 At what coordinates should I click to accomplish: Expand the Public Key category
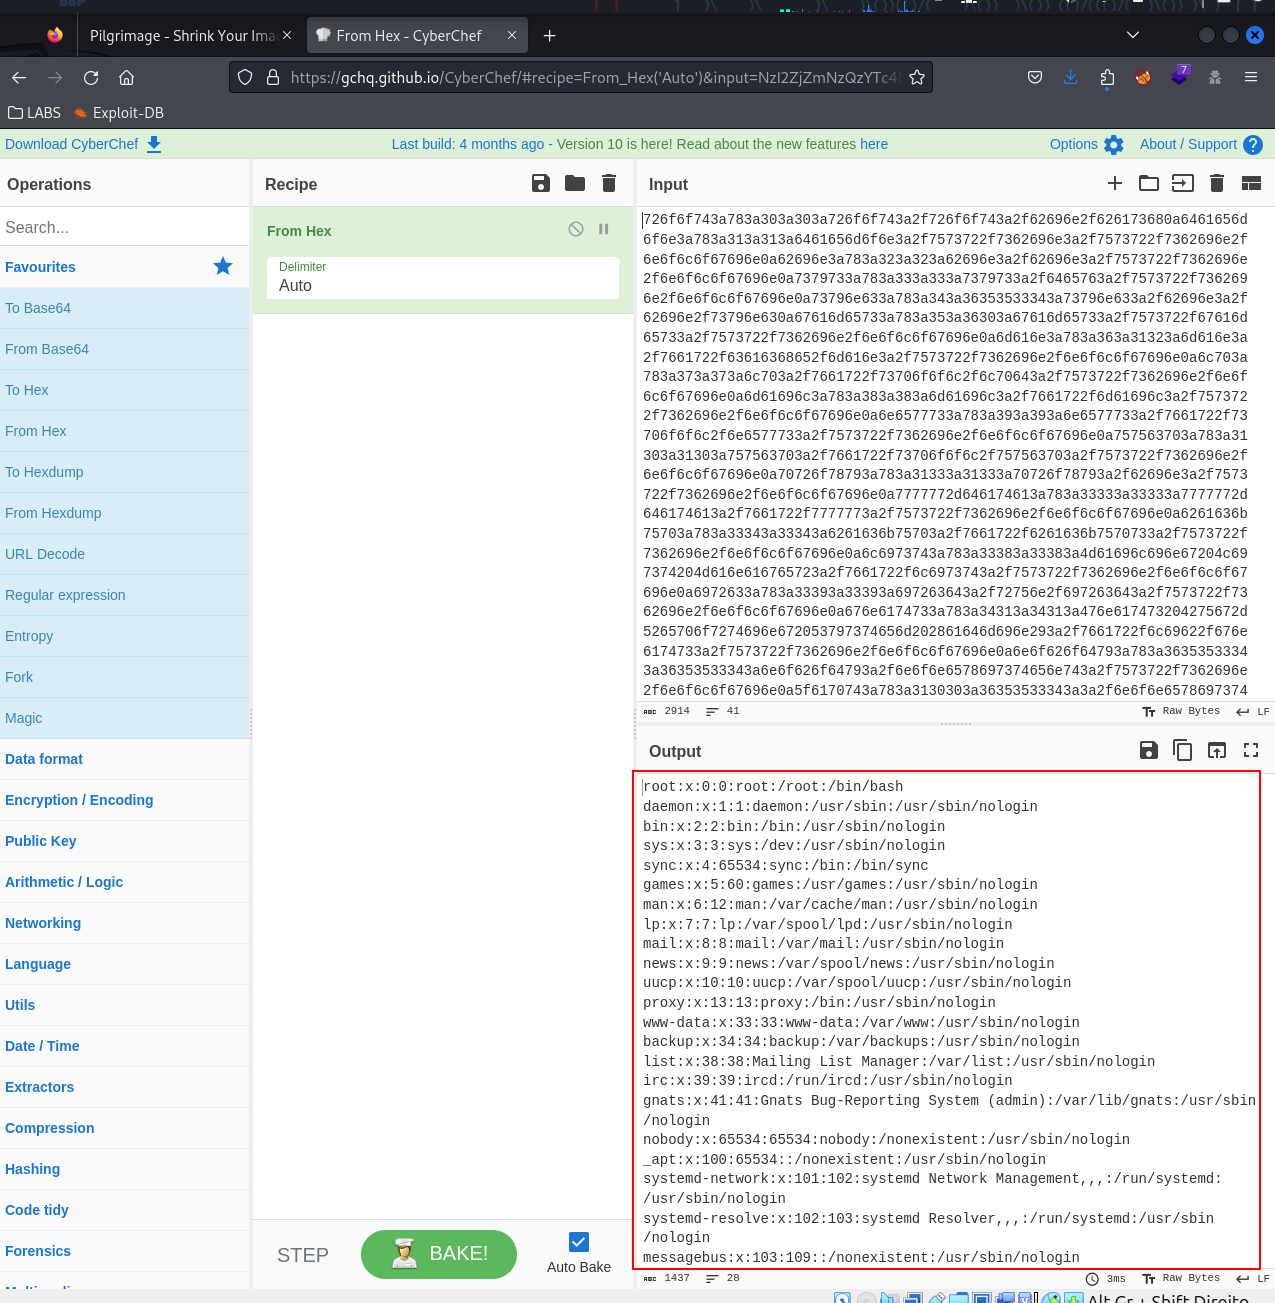pyautogui.click(x=124, y=841)
